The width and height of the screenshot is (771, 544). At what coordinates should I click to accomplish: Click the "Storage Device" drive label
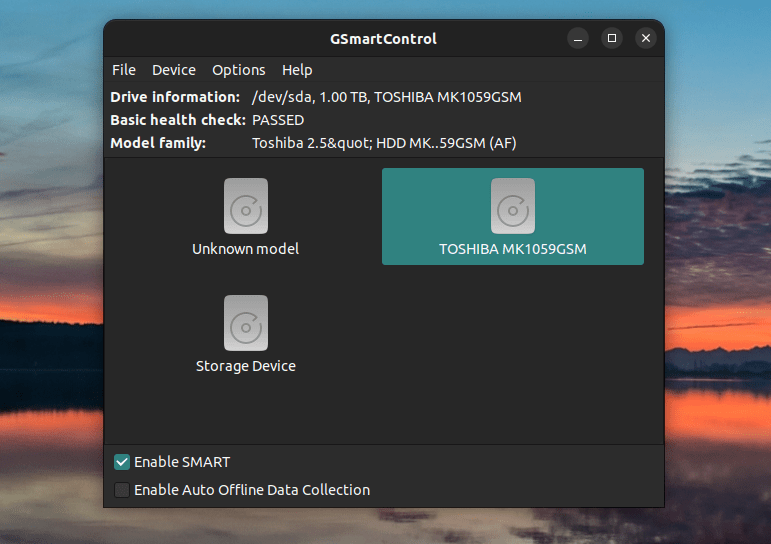click(x=246, y=366)
